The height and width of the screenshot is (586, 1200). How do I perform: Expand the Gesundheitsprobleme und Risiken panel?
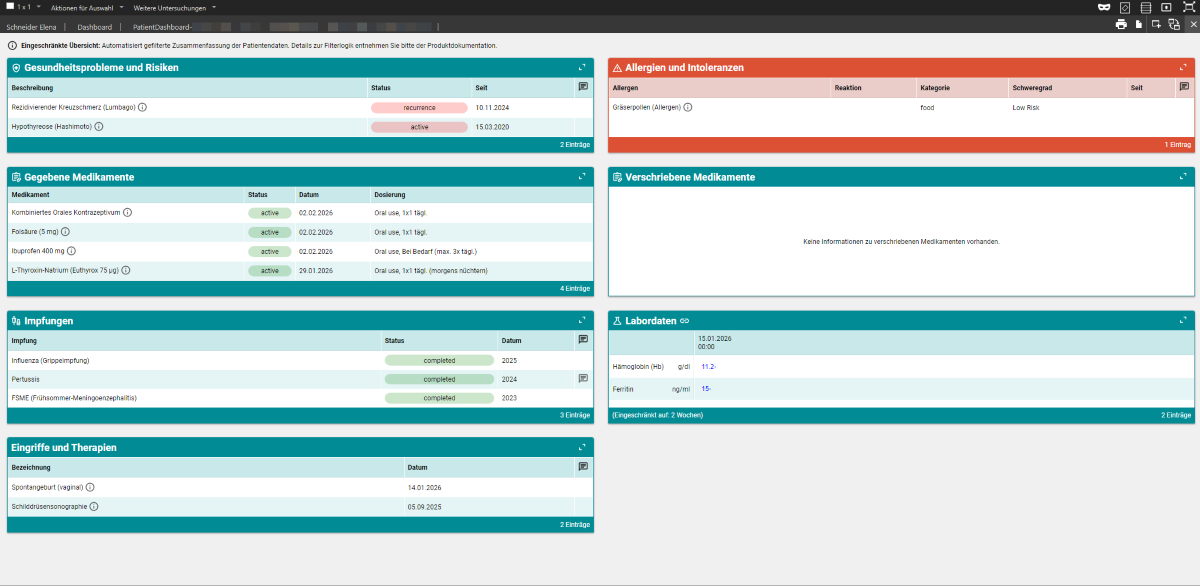[582, 67]
